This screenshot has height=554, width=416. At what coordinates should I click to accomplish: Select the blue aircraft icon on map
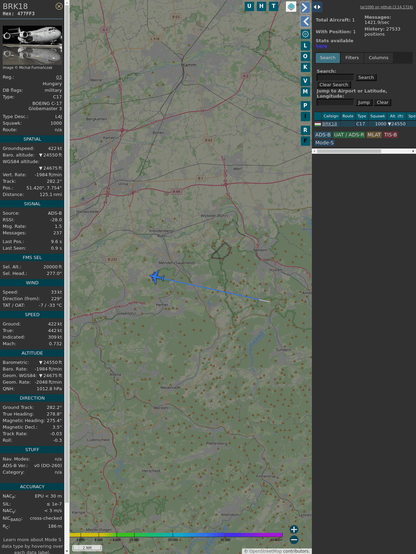point(157,277)
